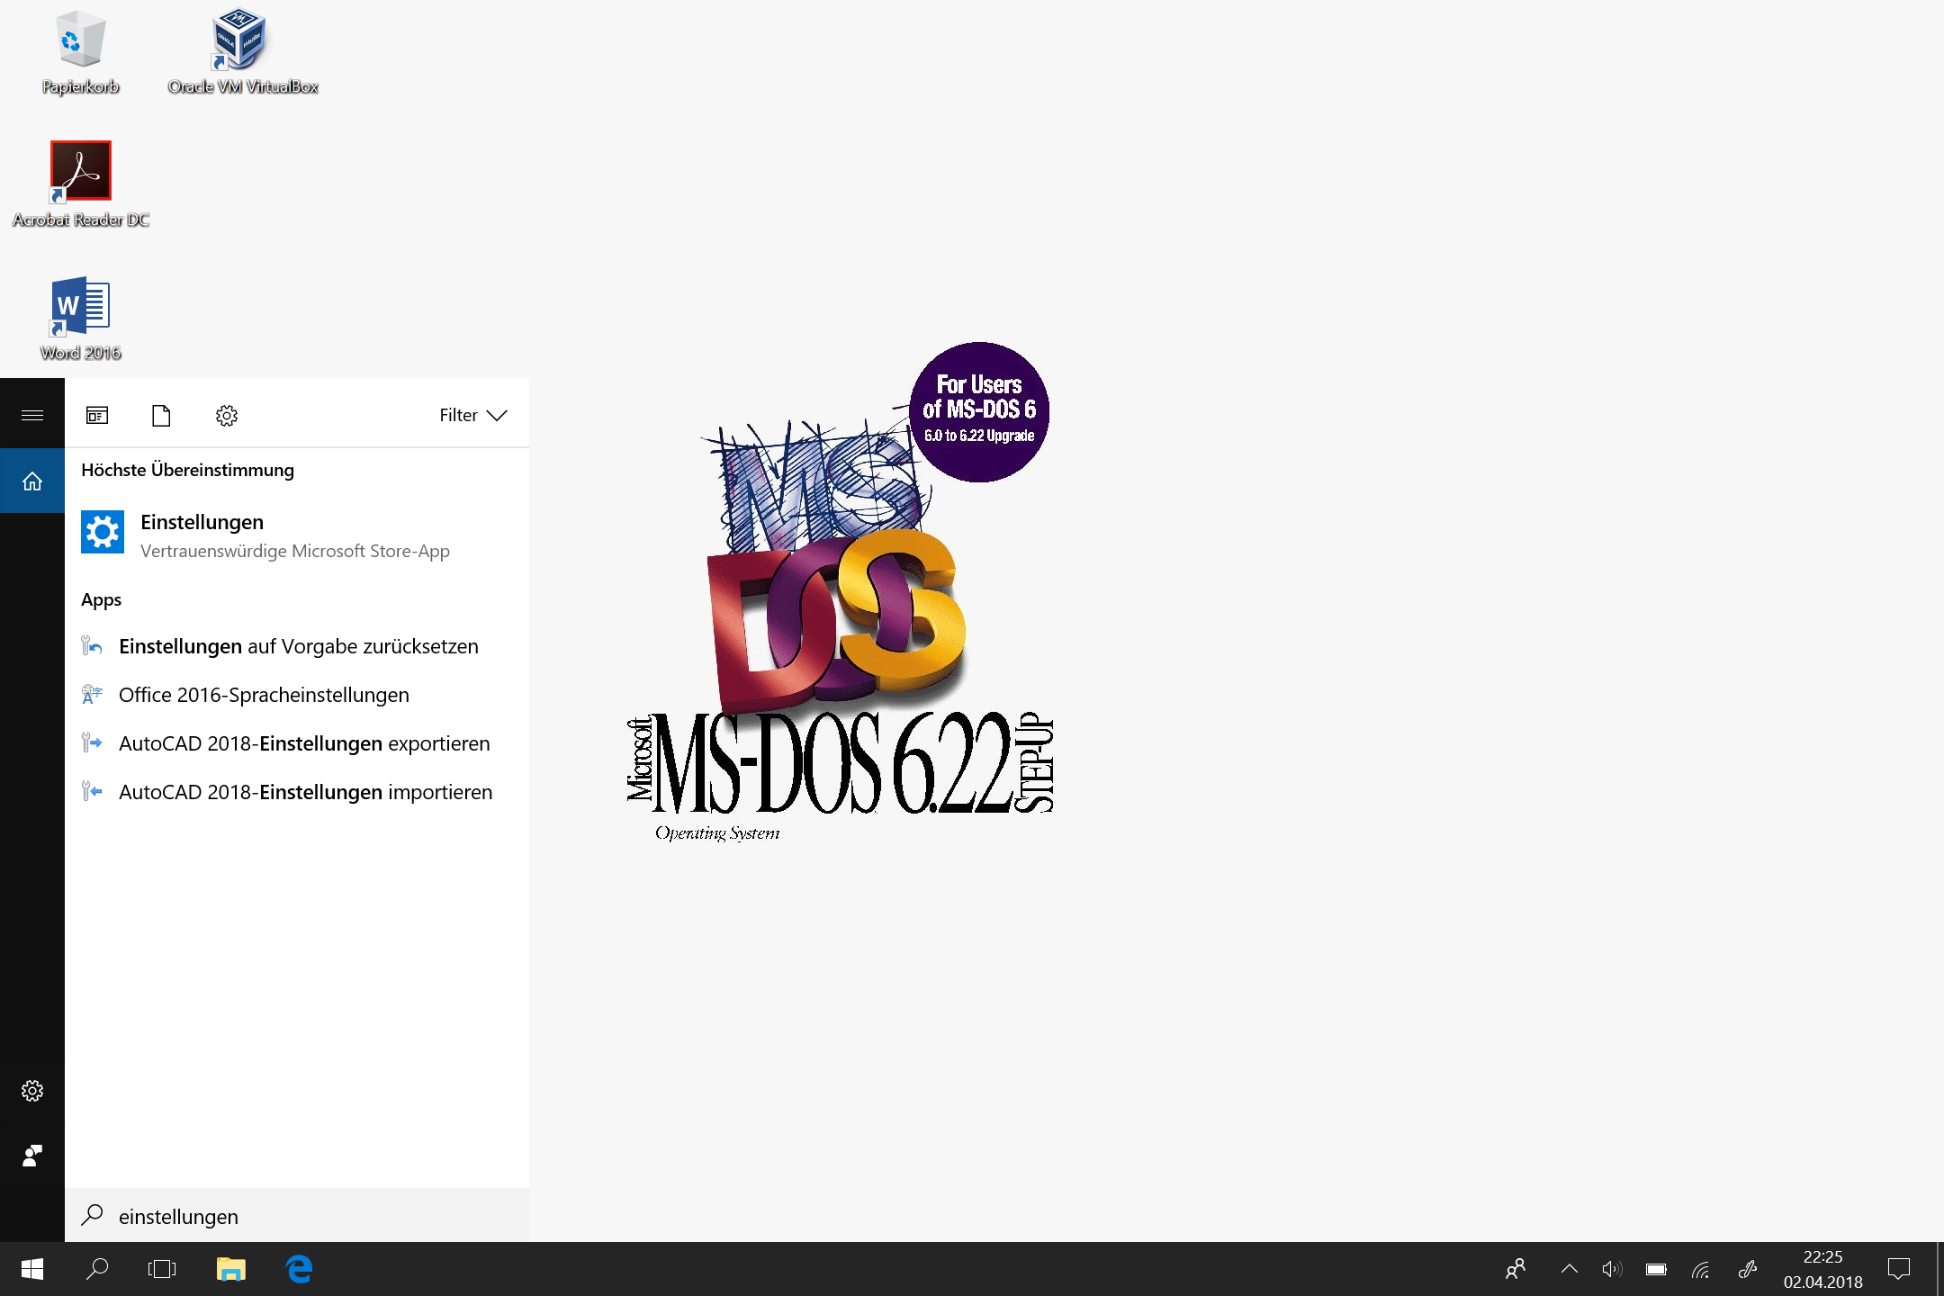This screenshot has width=1944, height=1296.
Task: Click the MS-DOS 6.22 wallpaper logo
Action: click(x=840, y=593)
